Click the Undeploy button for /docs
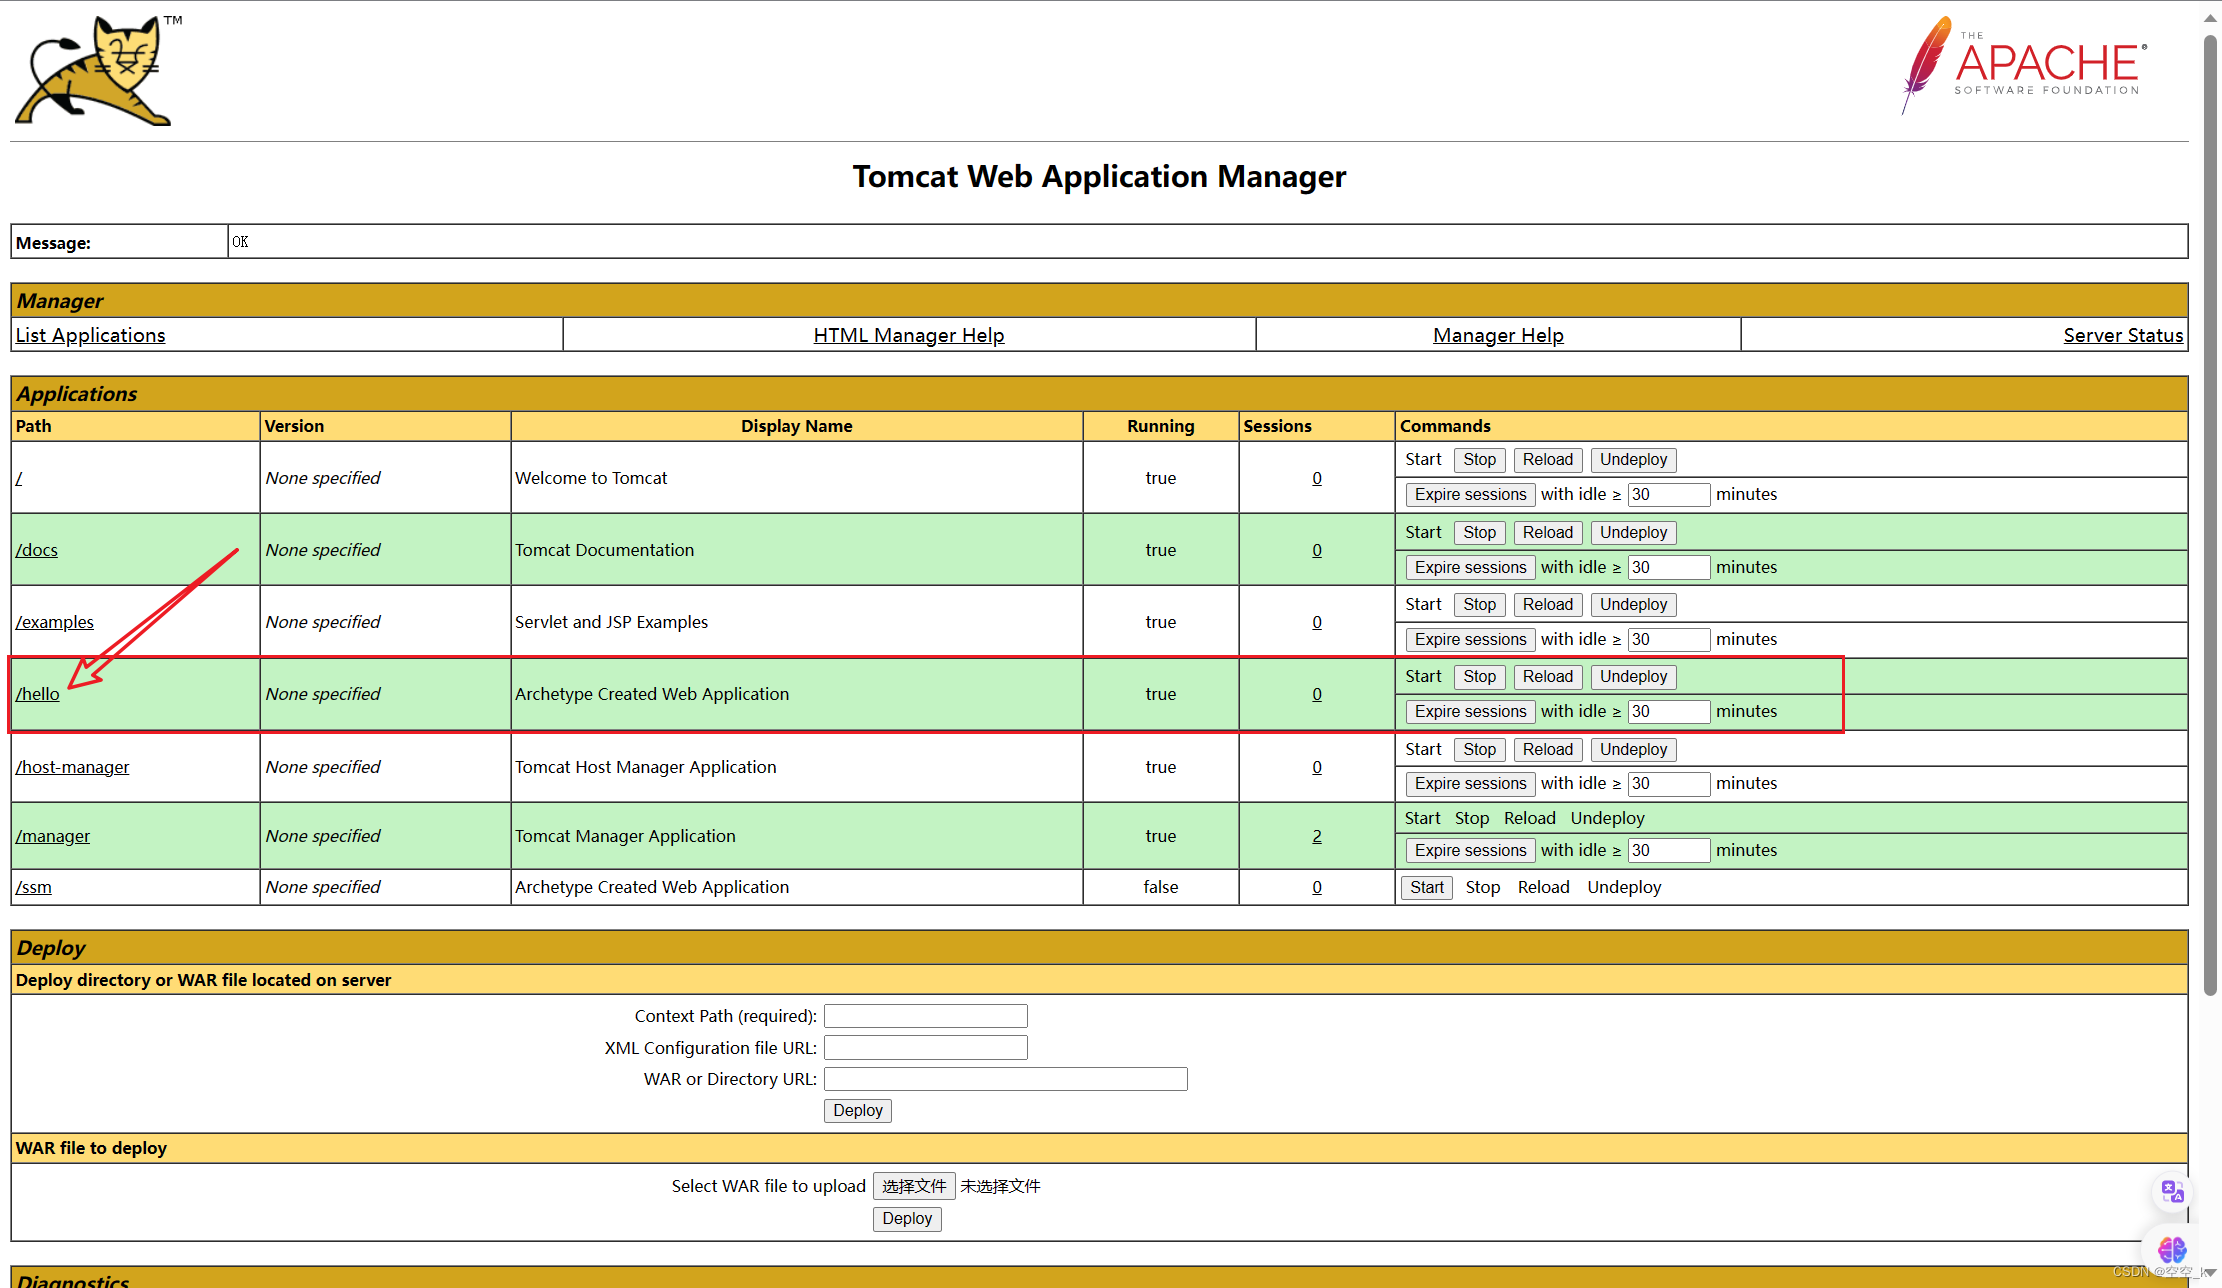 1632,531
